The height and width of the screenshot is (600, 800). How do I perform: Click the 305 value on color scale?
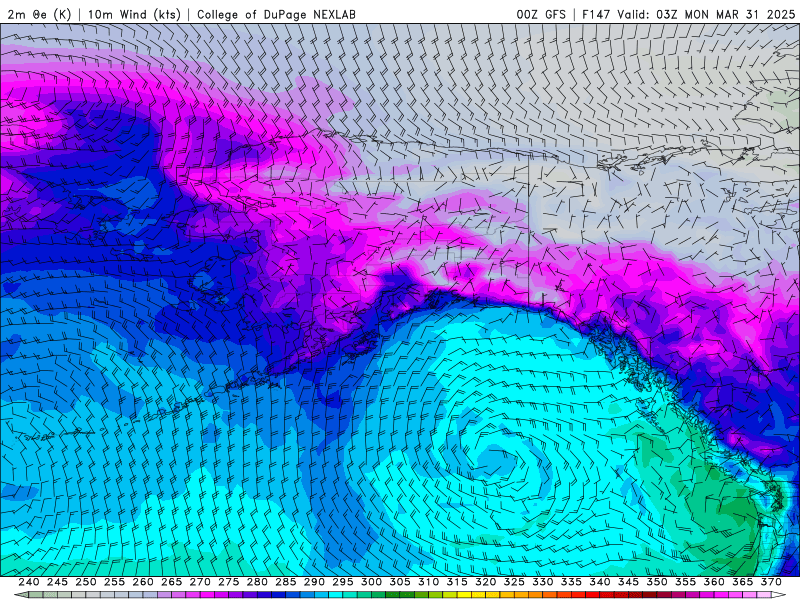[x=400, y=582]
